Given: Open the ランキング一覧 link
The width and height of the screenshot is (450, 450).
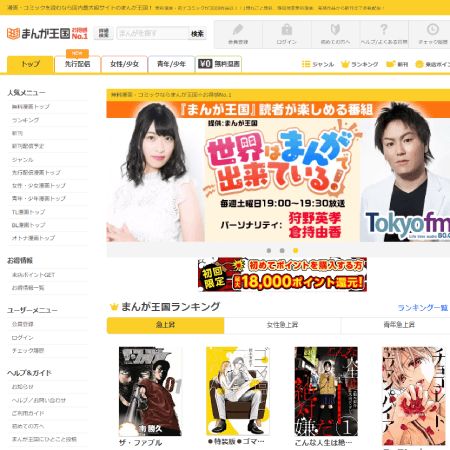Looking at the screenshot, I should point(423,308).
